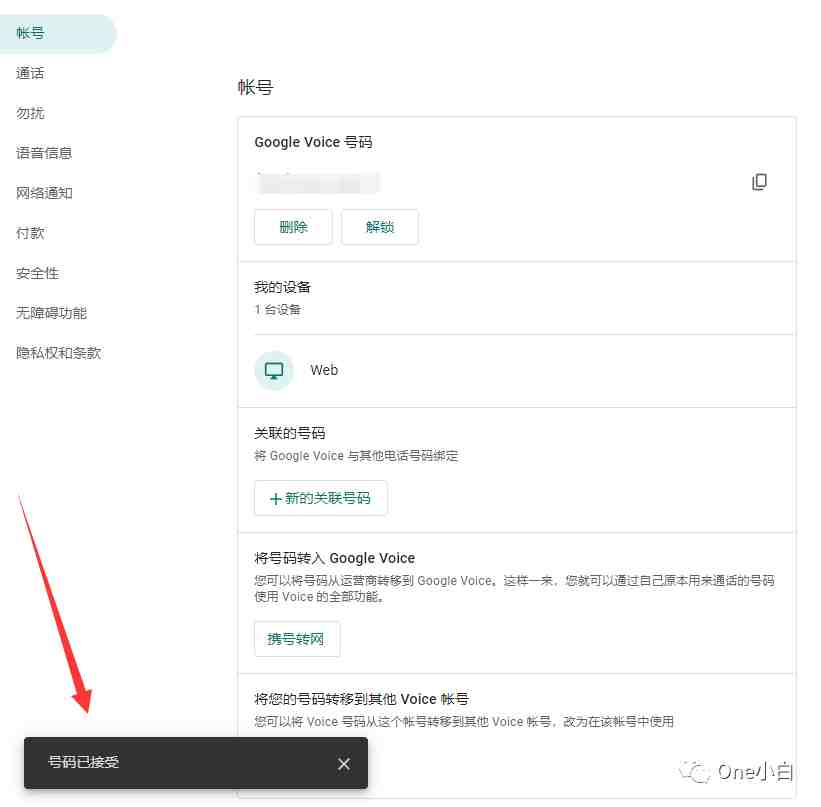Click the 解锁 button

(x=380, y=227)
